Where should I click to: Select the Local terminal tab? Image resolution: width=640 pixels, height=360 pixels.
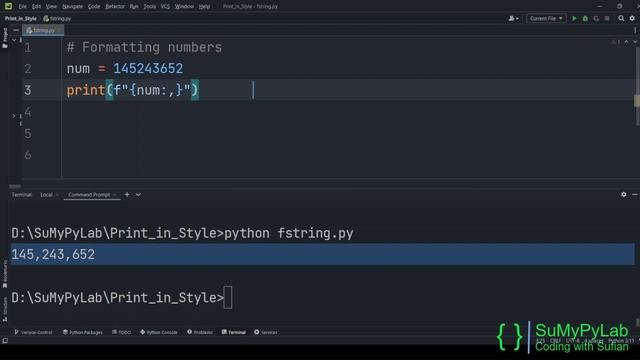46,195
